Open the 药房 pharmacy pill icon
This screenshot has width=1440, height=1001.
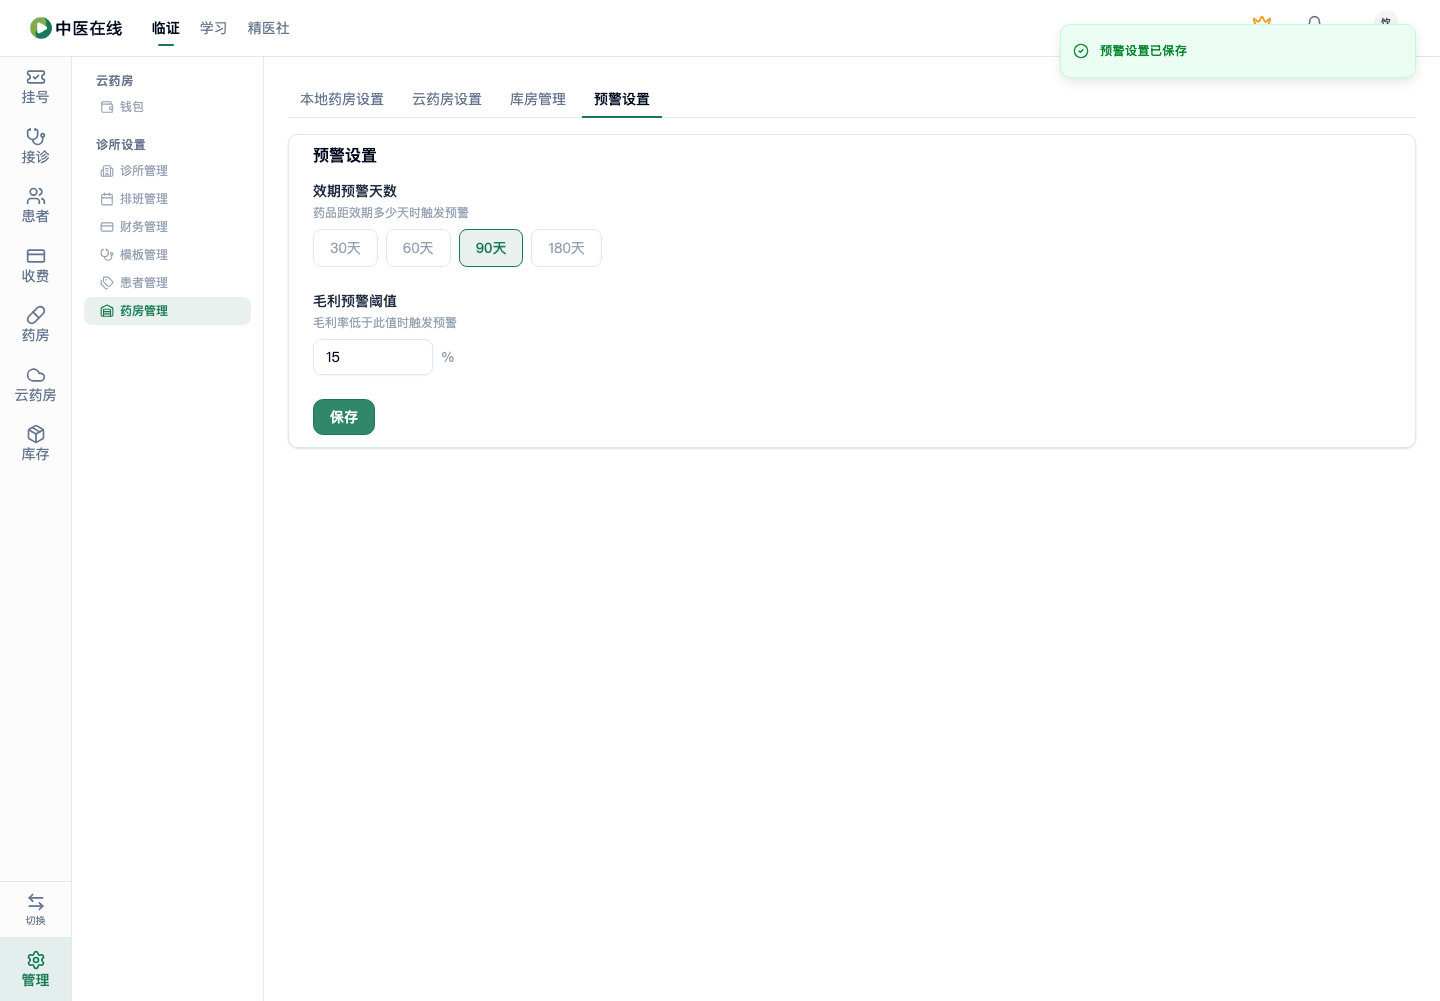[x=36, y=325]
